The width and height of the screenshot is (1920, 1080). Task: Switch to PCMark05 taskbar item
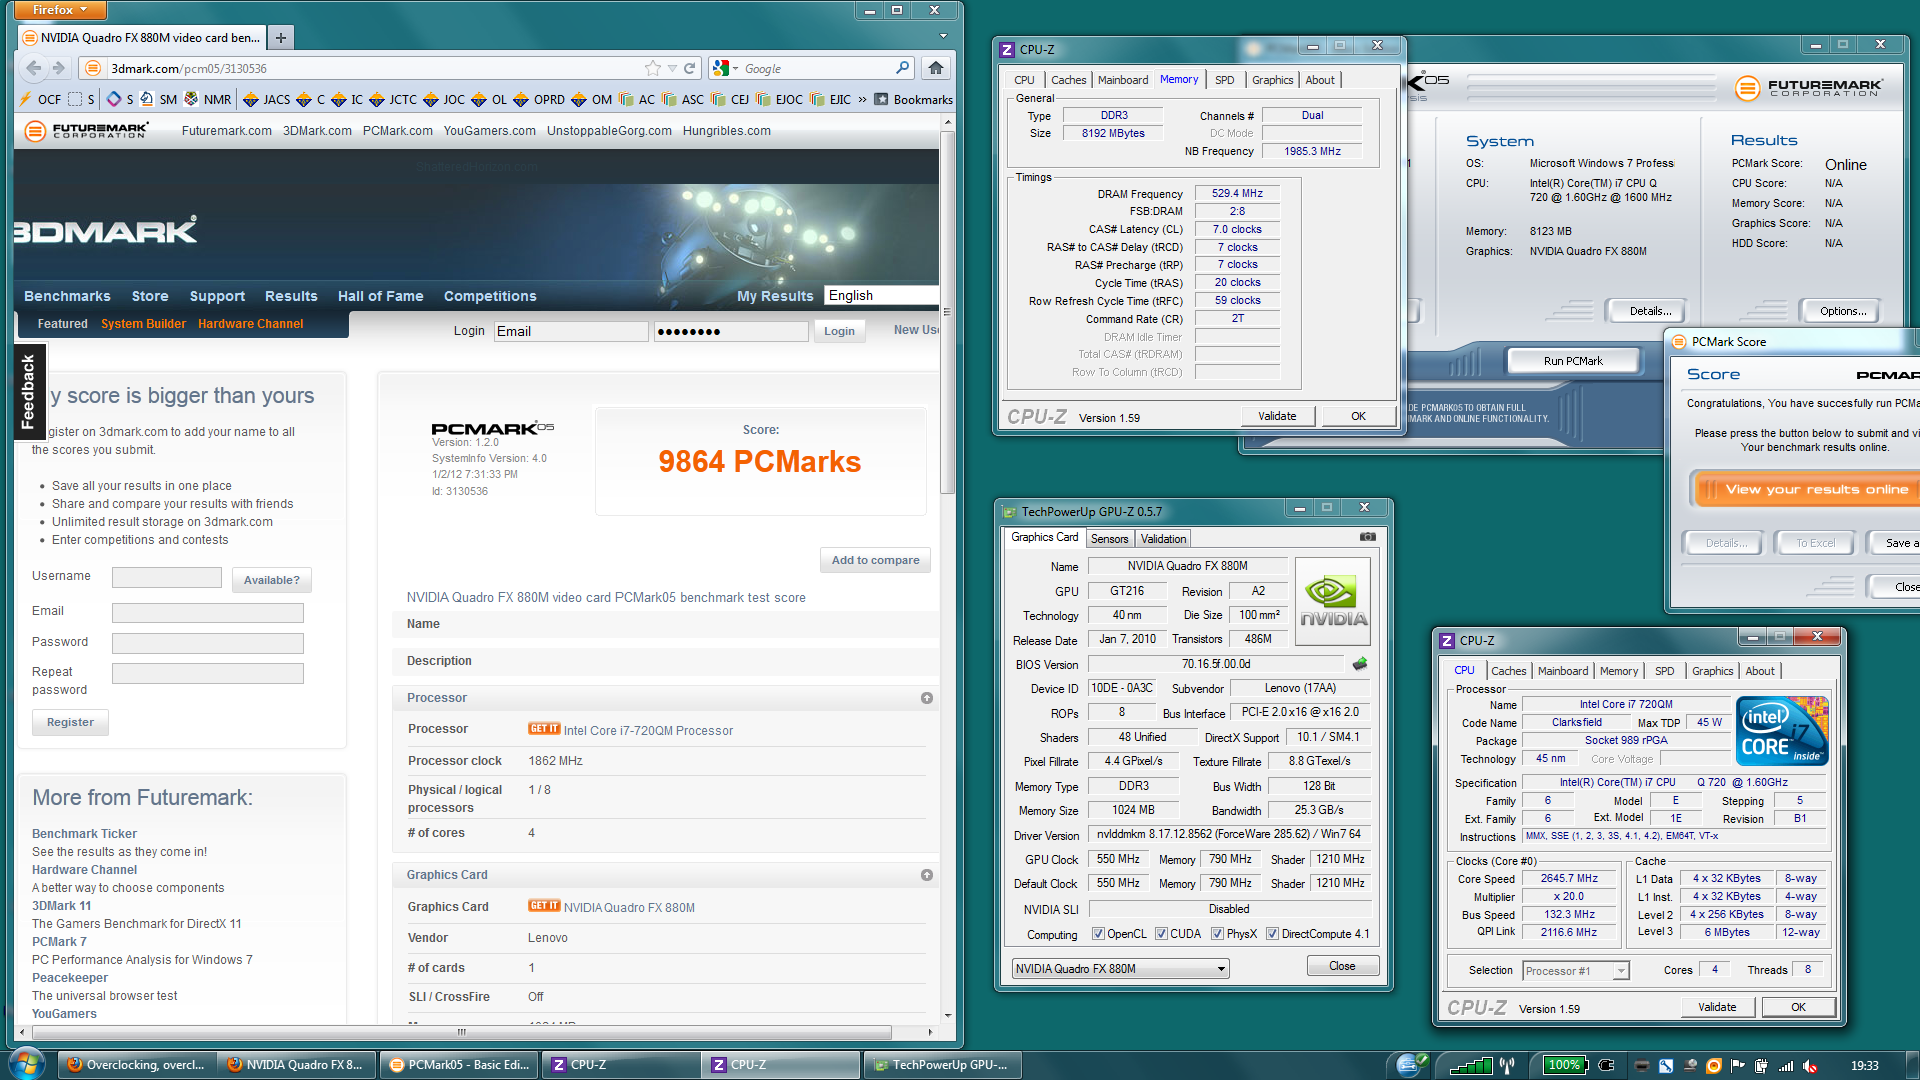459,1065
